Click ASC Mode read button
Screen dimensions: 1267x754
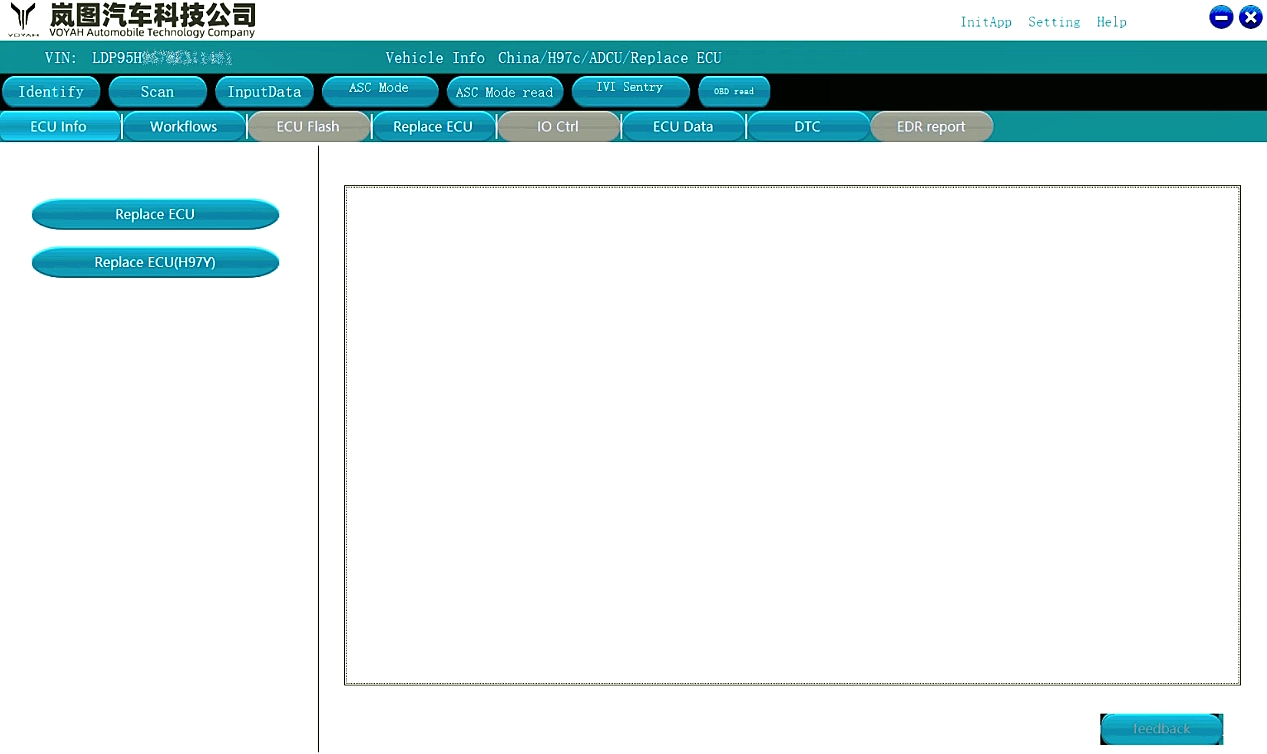tap(504, 92)
